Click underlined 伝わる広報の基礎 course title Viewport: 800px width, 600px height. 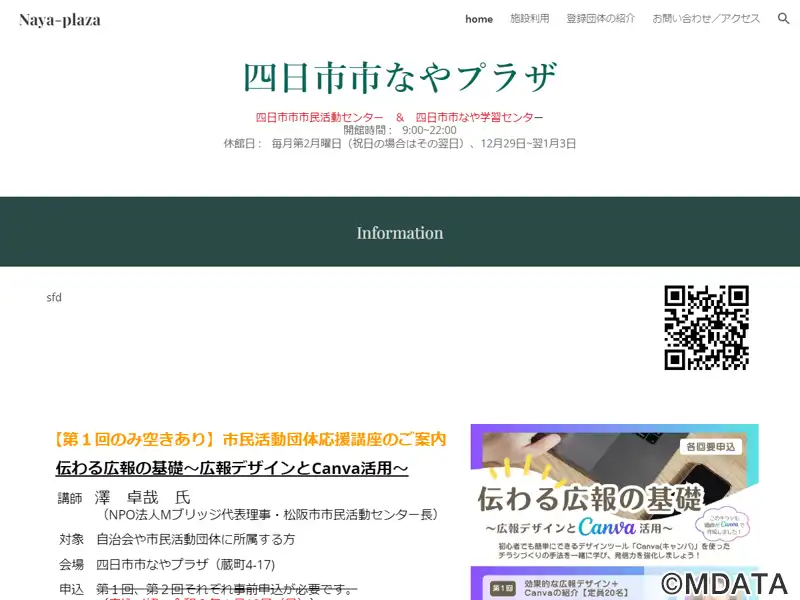(232, 468)
